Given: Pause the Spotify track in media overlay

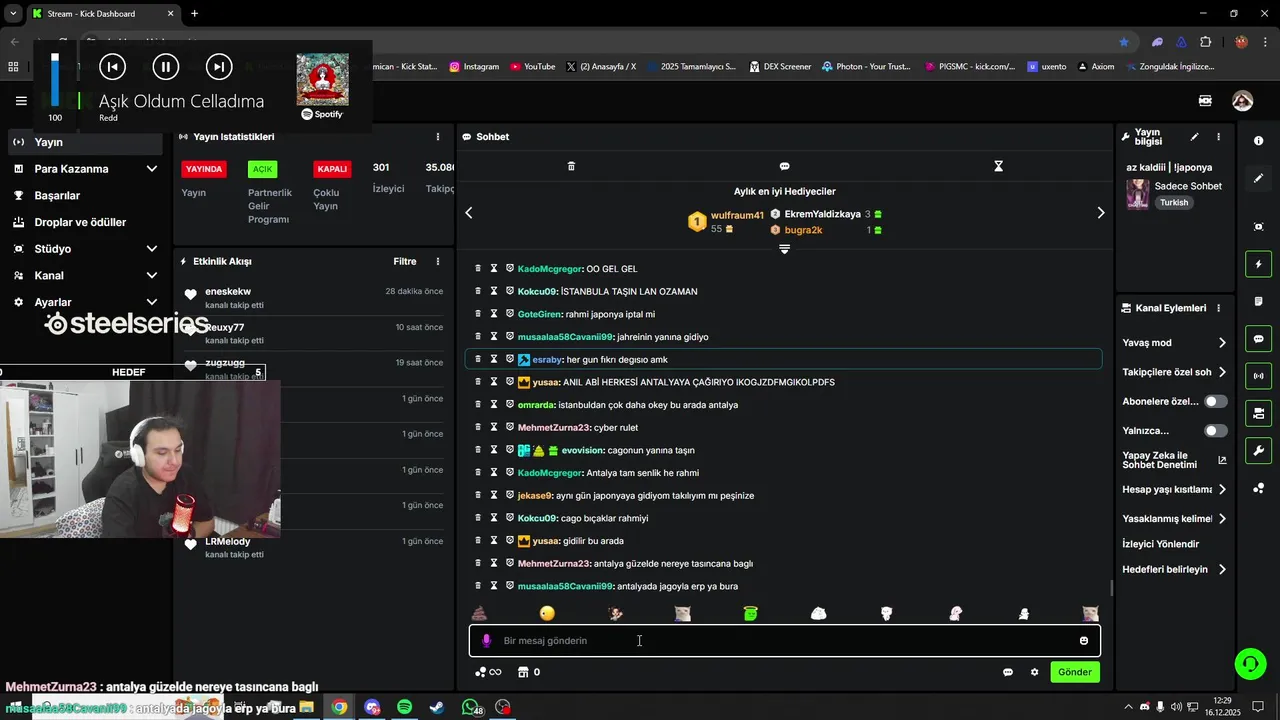Looking at the screenshot, I should 166,67.
